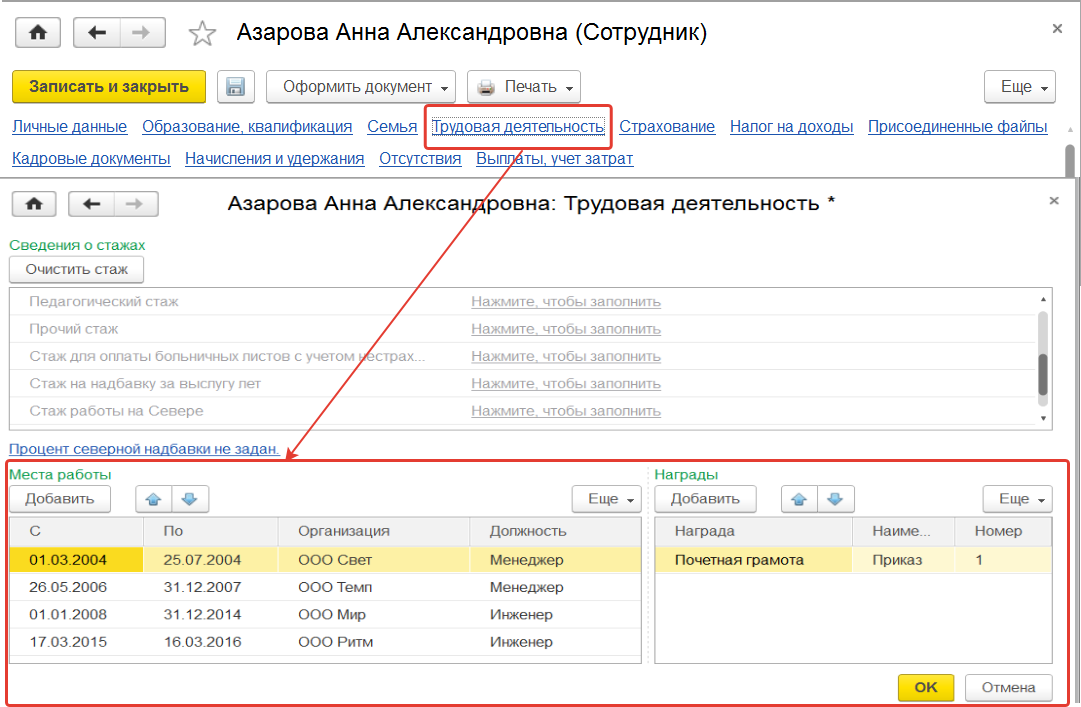
Task: Move workplace row down with arrow icon
Action: point(189,498)
